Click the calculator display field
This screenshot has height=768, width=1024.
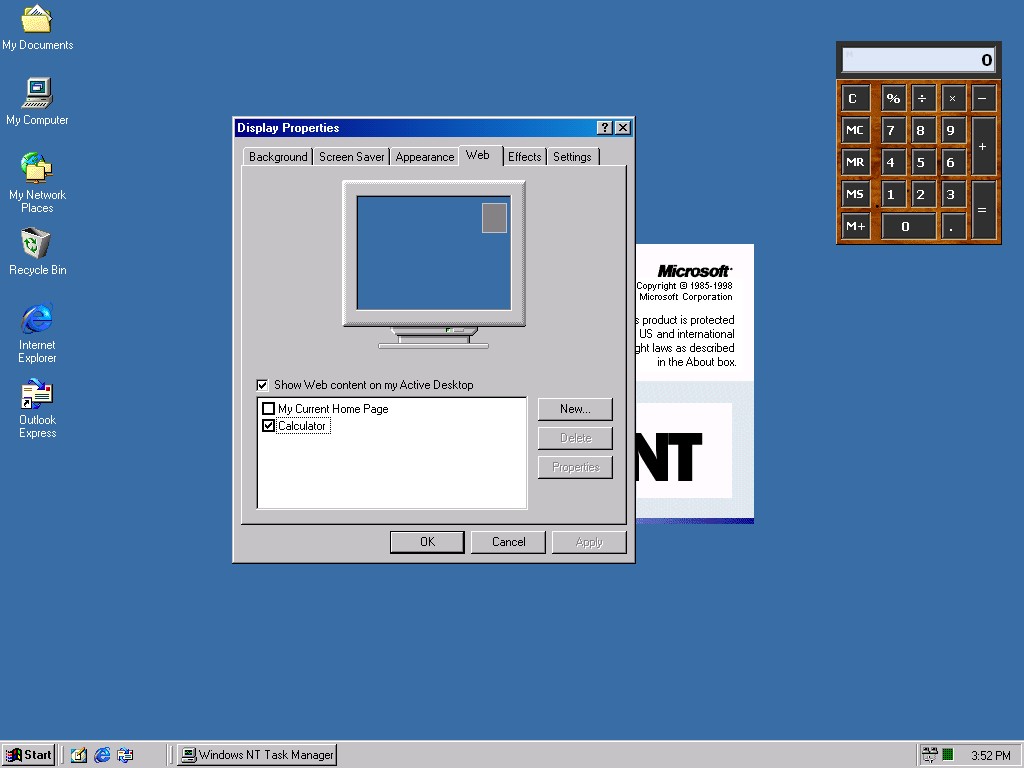point(918,60)
